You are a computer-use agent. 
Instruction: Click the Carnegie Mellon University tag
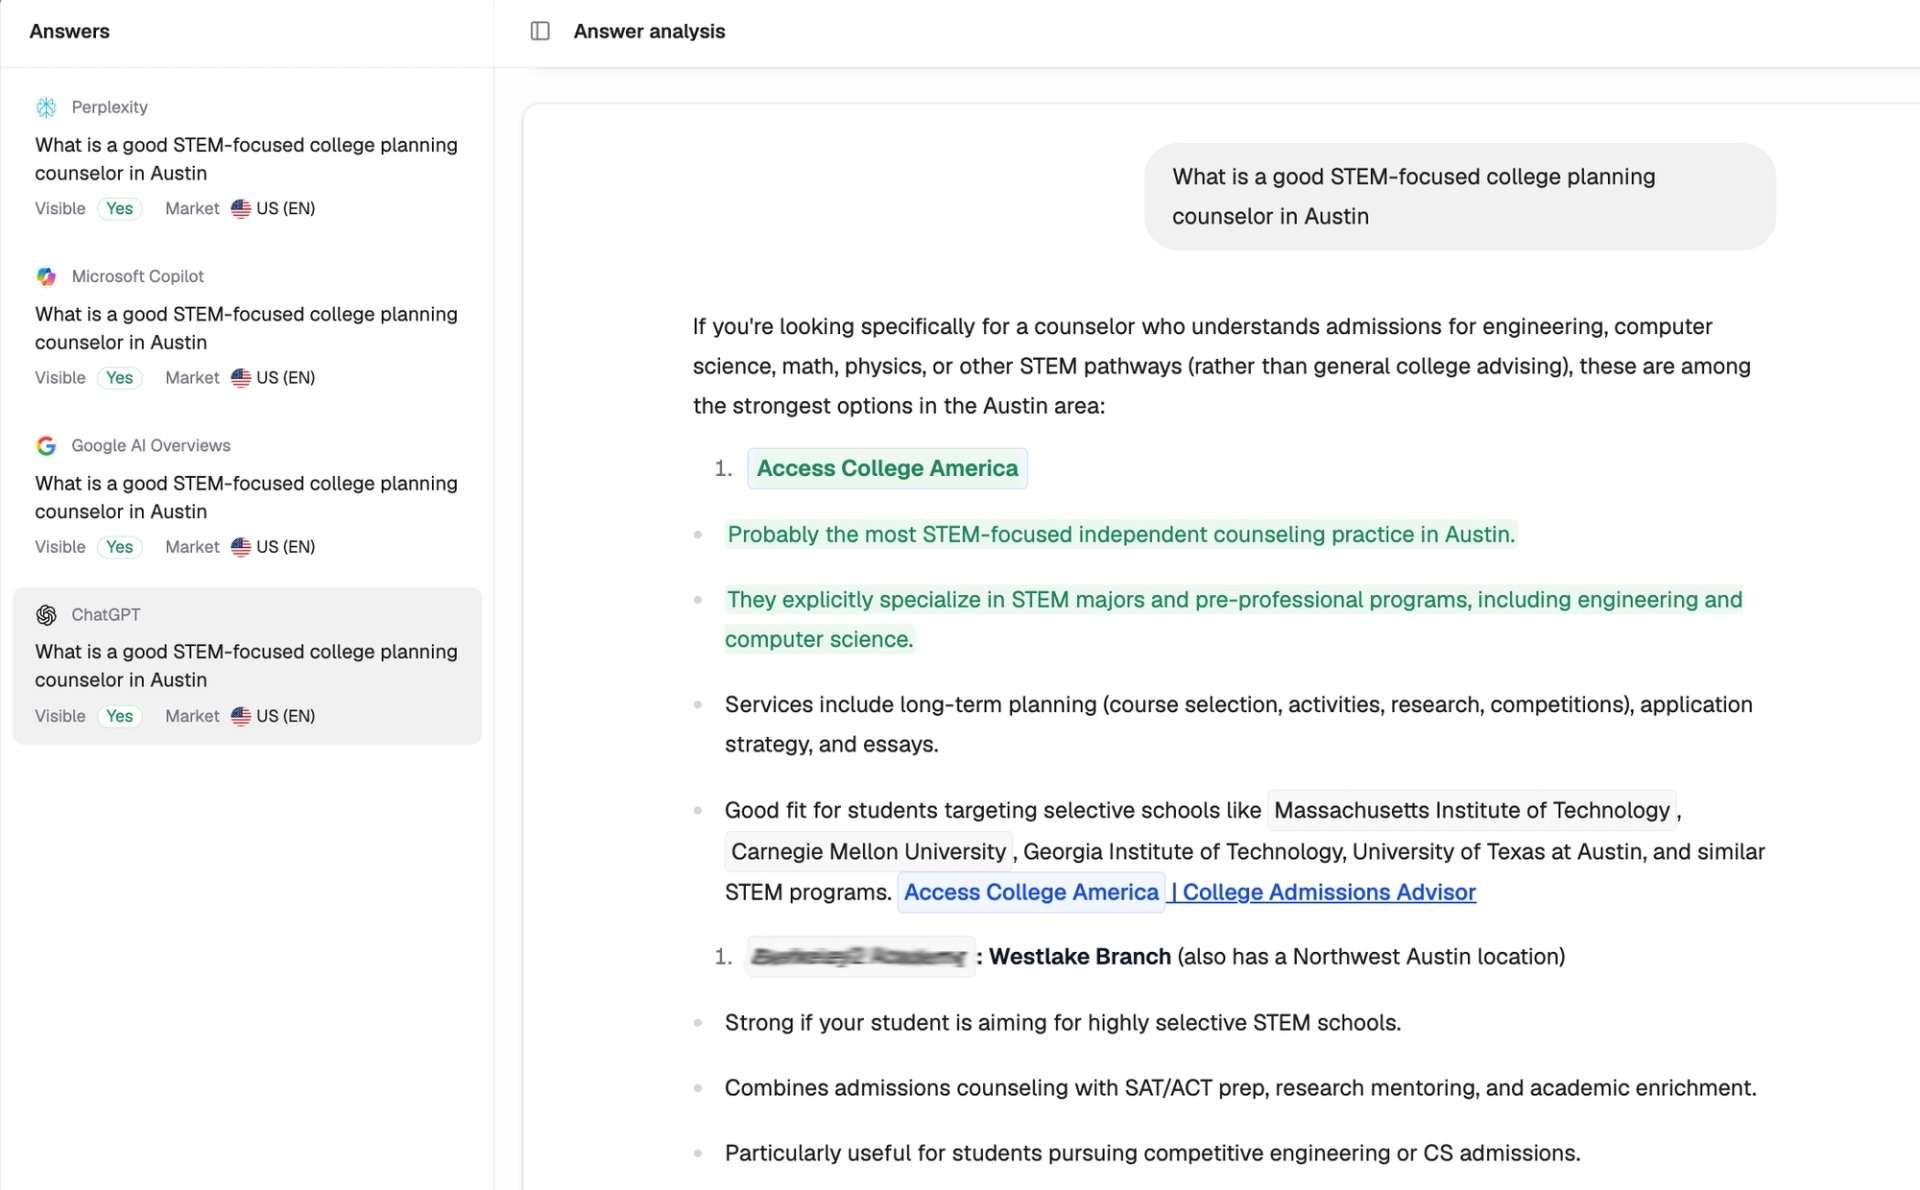click(868, 852)
